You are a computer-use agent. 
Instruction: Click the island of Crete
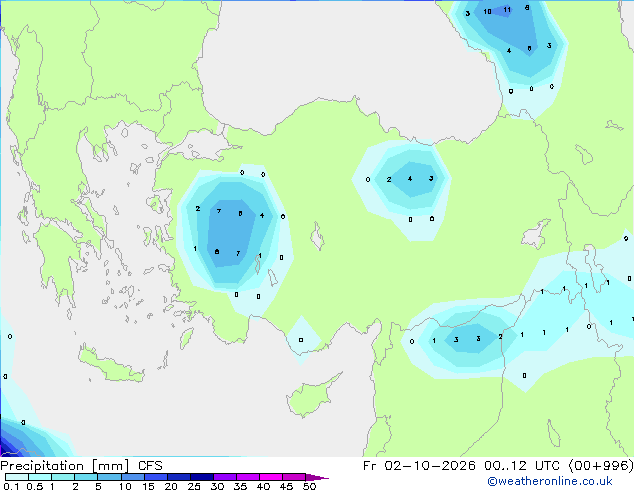111,366
